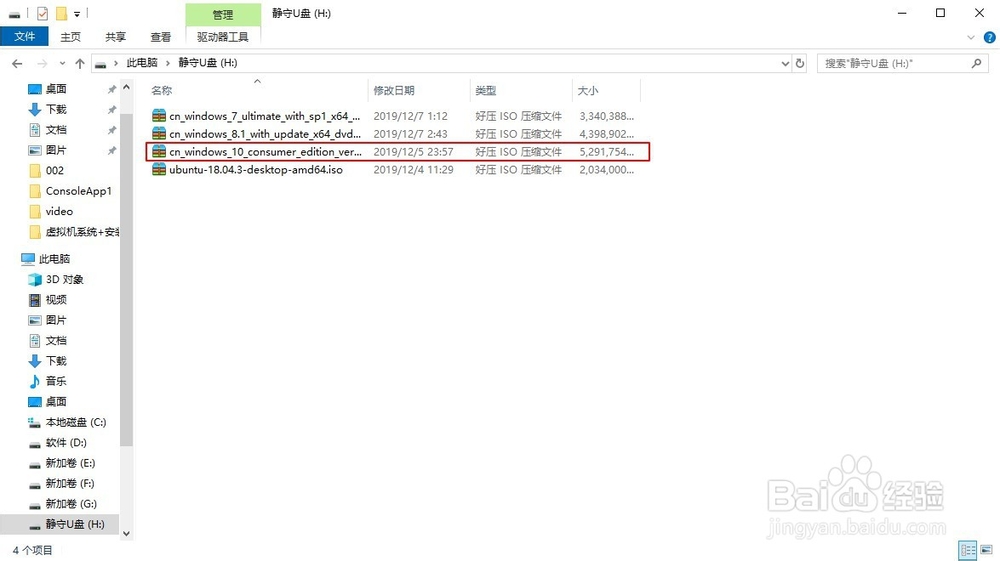The height and width of the screenshot is (561, 1000).
Task: Click 静守U盘 (H:) in address breadcrumb
Action: tap(207, 62)
